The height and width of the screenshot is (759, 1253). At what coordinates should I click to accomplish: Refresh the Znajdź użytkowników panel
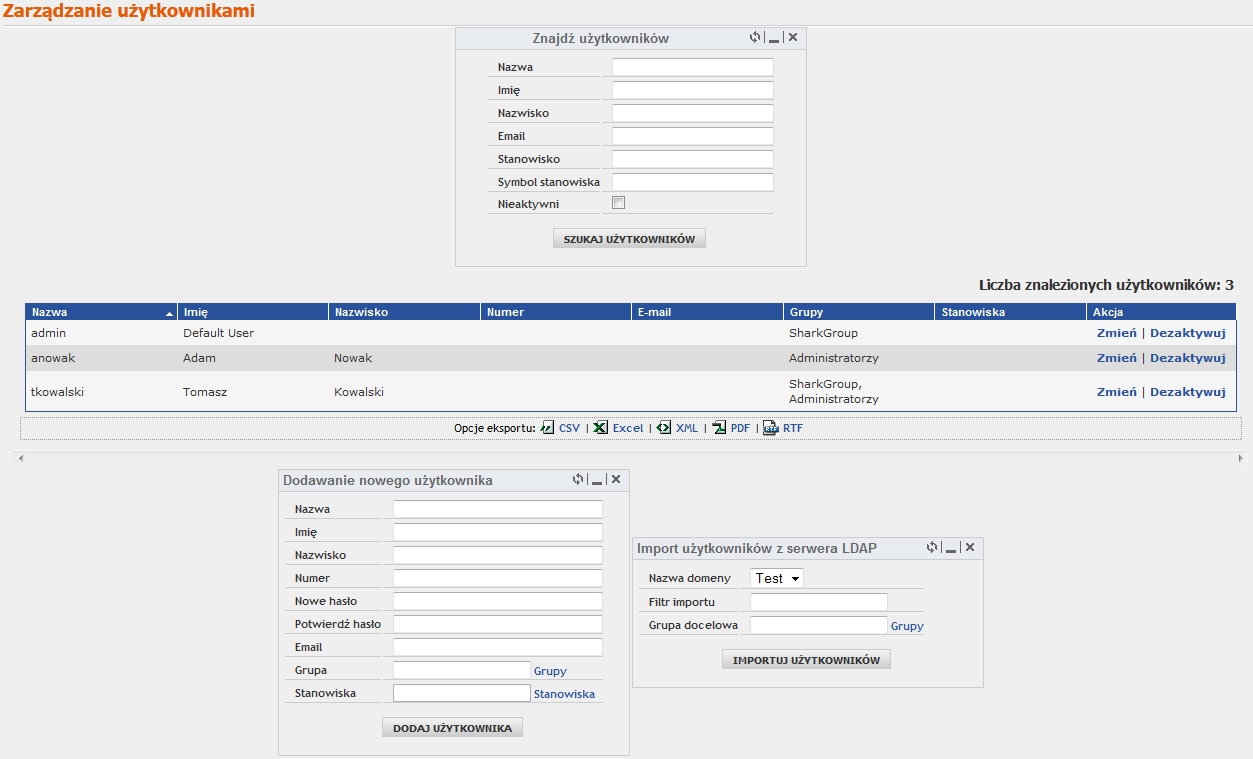(x=755, y=37)
